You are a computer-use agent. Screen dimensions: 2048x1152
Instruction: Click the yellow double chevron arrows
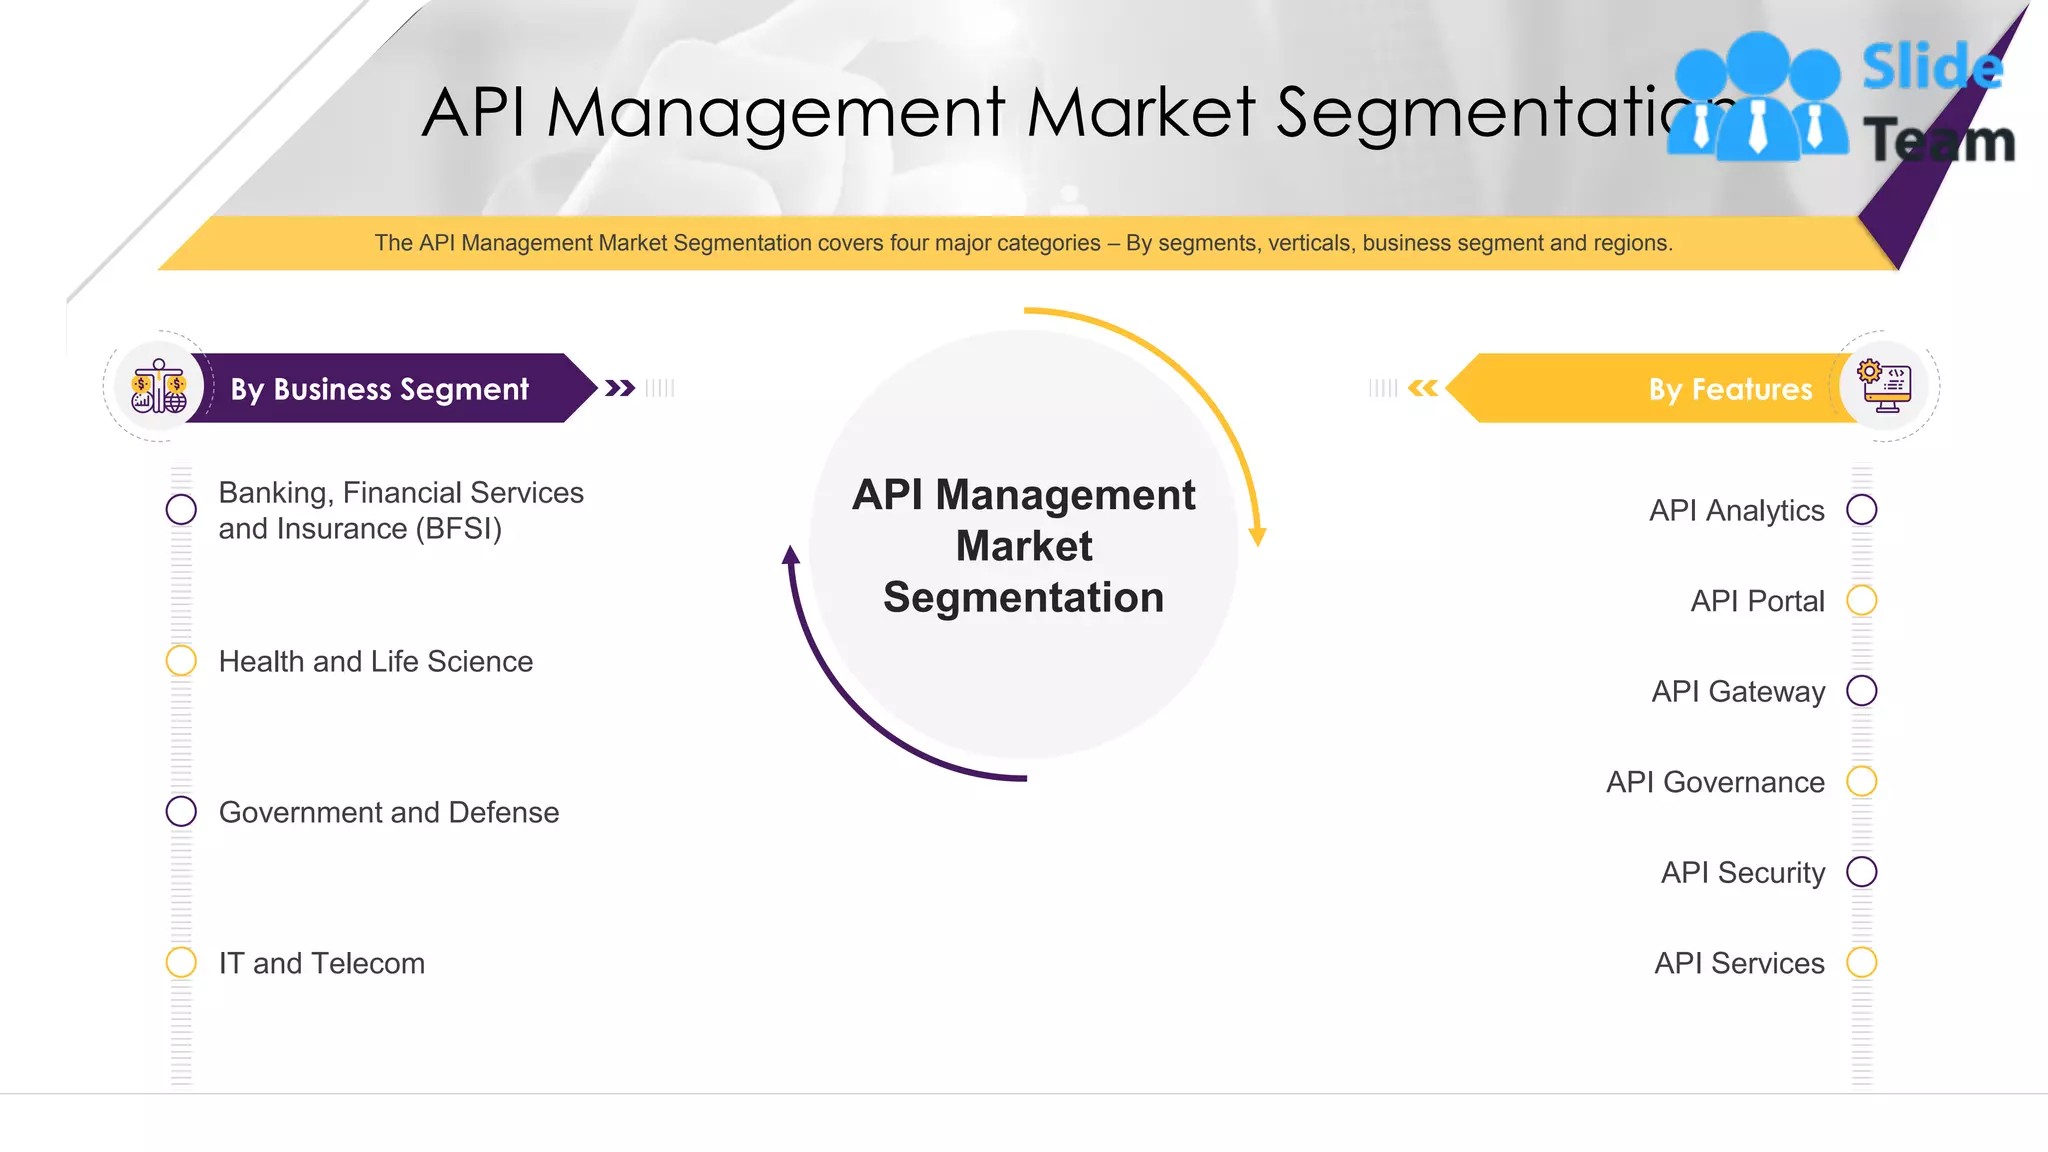click(x=1423, y=388)
